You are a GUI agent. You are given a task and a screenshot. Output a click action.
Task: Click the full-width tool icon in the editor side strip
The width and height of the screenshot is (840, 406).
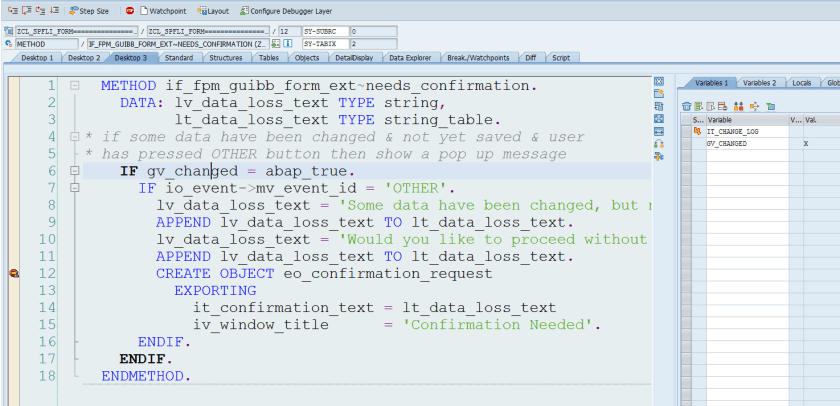tap(659, 131)
